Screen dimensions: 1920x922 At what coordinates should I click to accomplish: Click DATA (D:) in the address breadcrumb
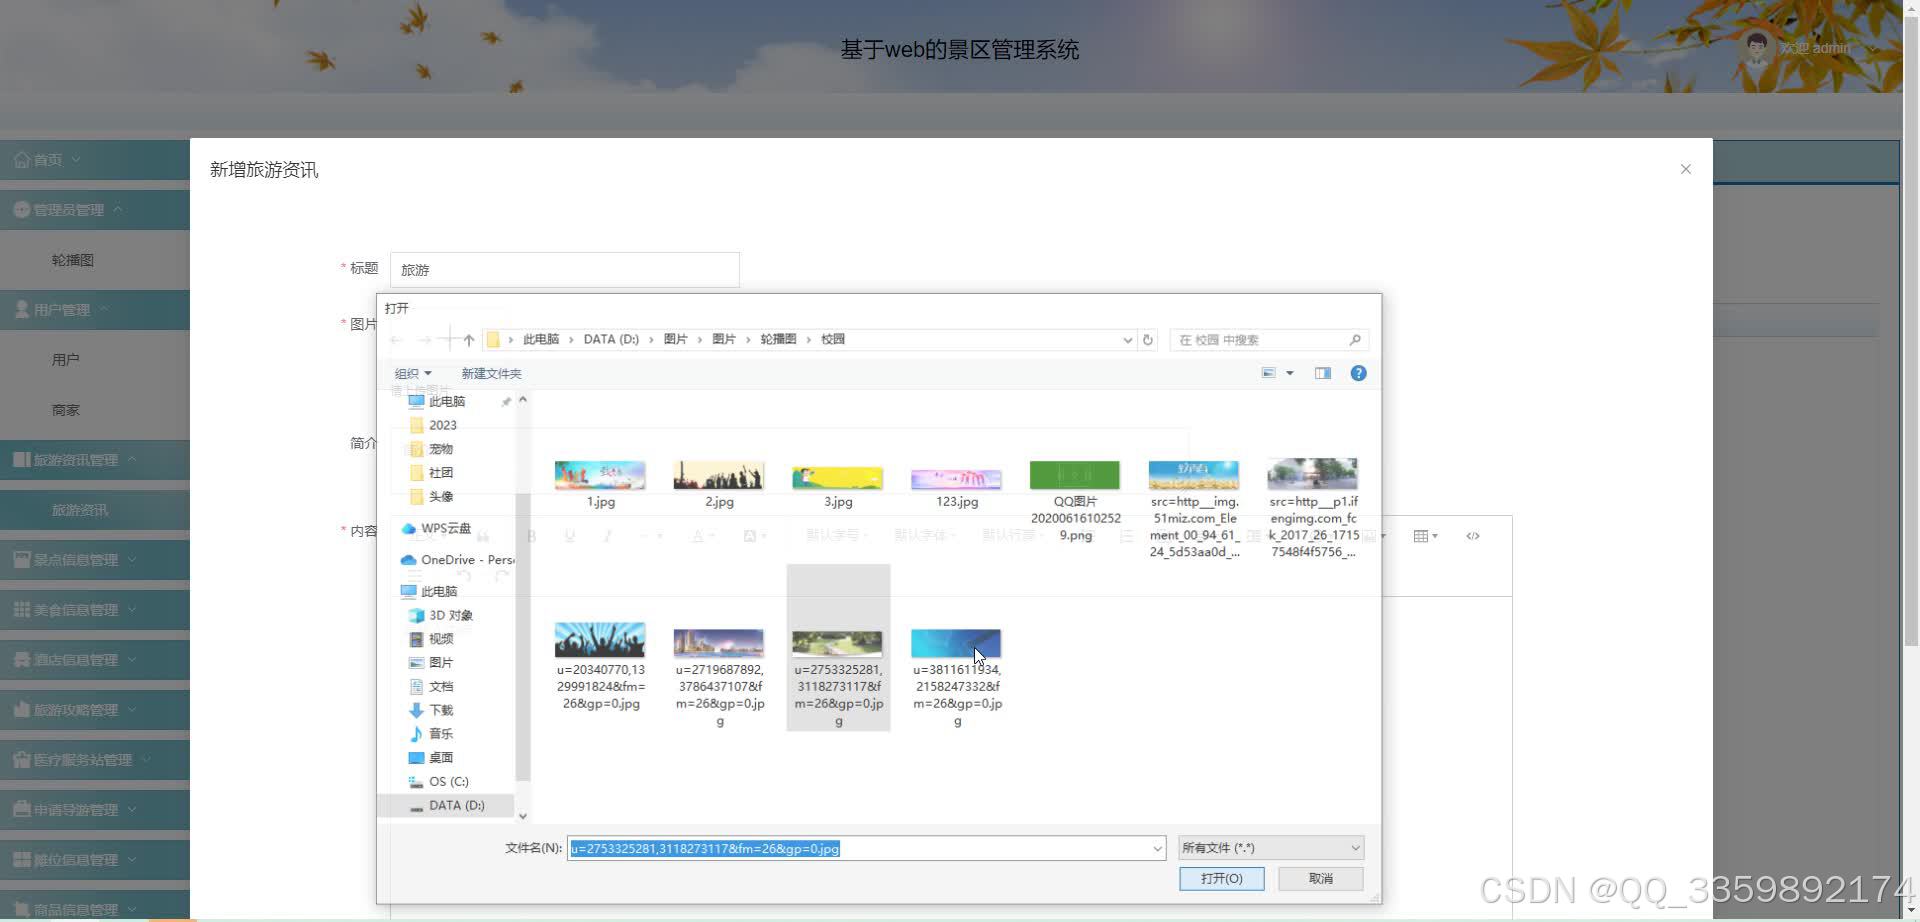[x=611, y=340]
